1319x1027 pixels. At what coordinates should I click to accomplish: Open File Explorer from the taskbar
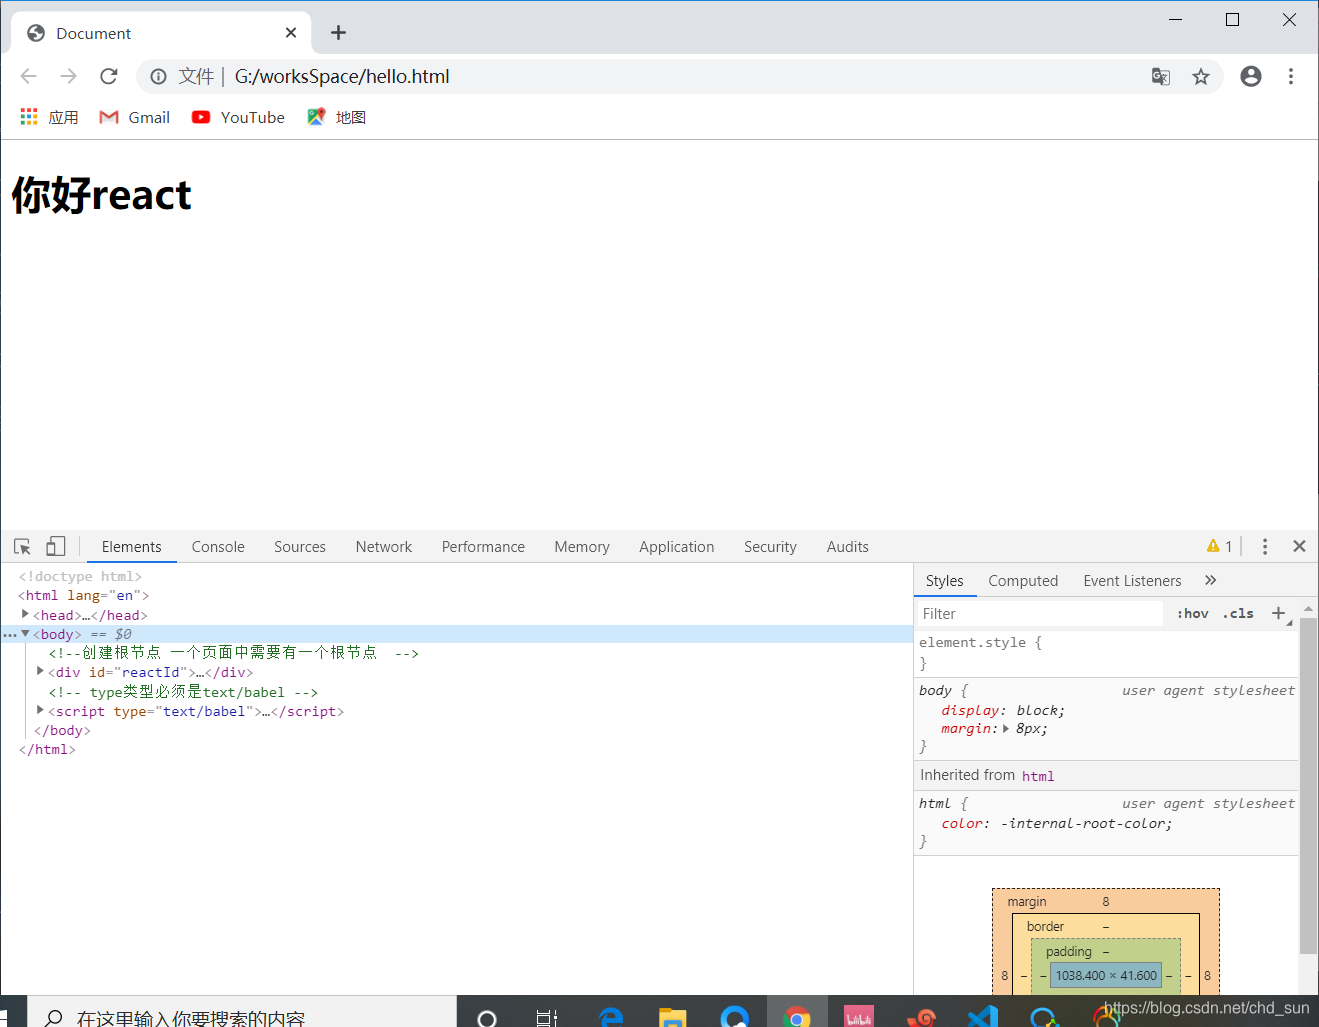click(673, 1017)
